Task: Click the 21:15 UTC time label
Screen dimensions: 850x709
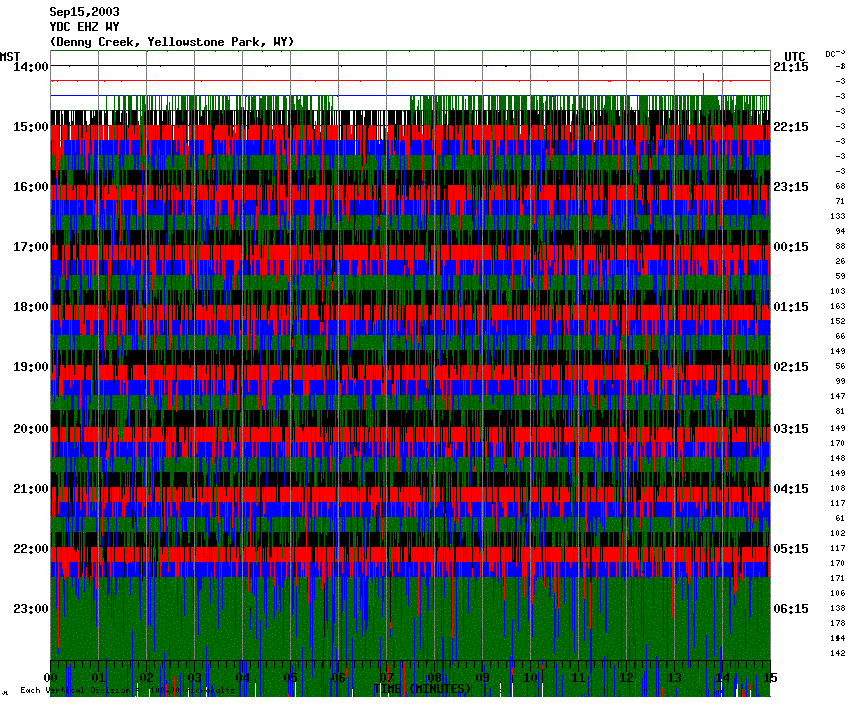Action: click(791, 67)
